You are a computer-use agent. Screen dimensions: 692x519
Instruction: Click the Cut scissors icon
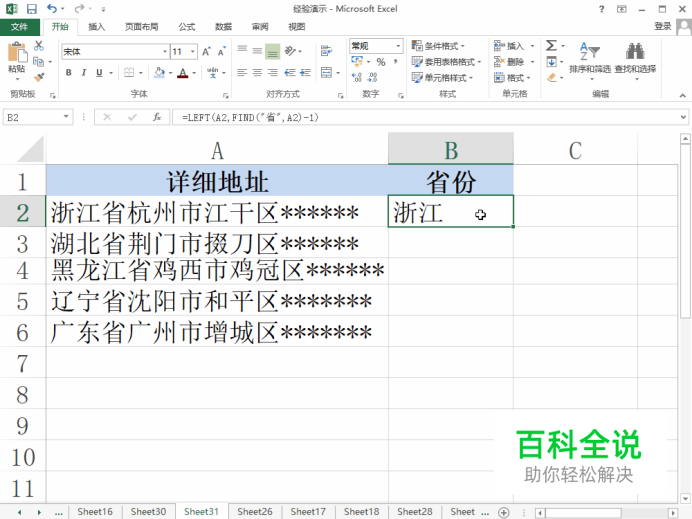(x=39, y=45)
